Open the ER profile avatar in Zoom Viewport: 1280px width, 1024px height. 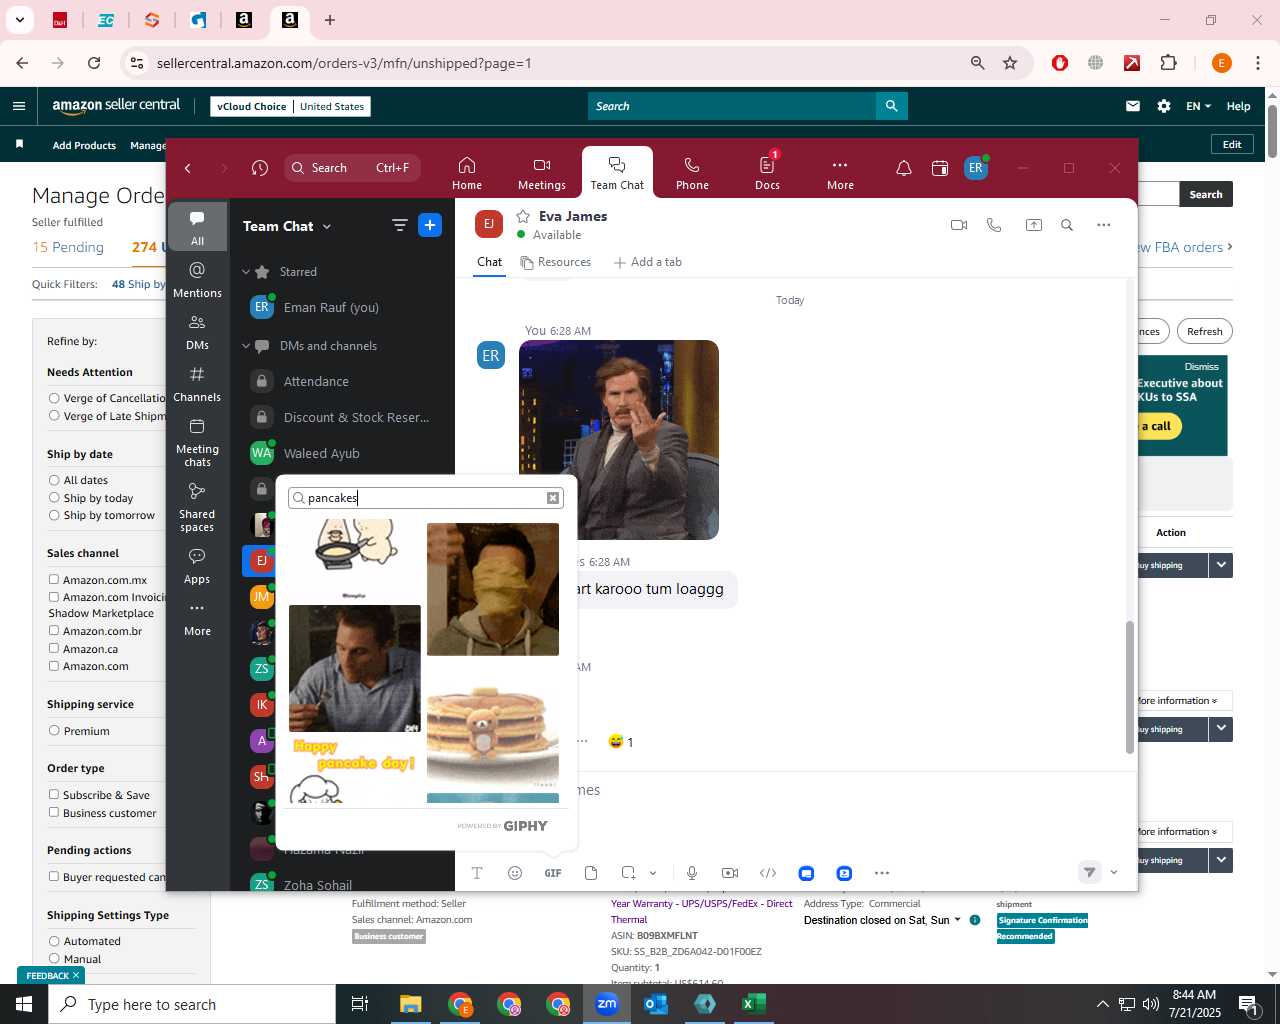976,168
